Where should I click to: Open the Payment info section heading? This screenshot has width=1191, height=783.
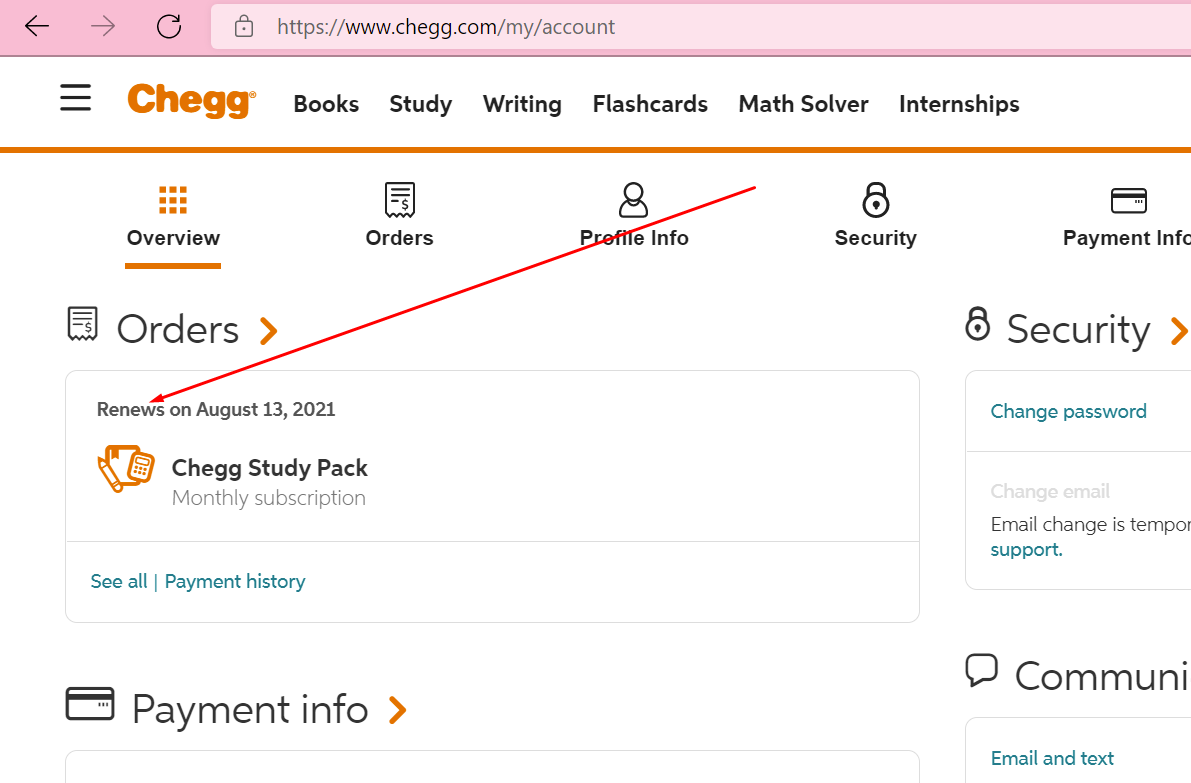click(250, 710)
